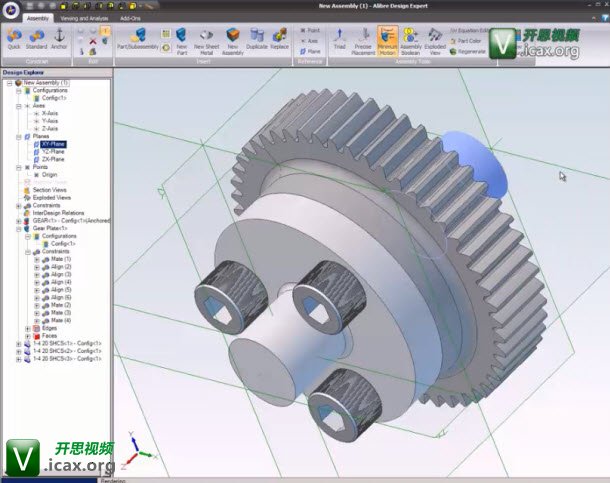The width and height of the screenshot is (610, 483).
Task: Select Exploded Views in tree
Action: click(52, 198)
